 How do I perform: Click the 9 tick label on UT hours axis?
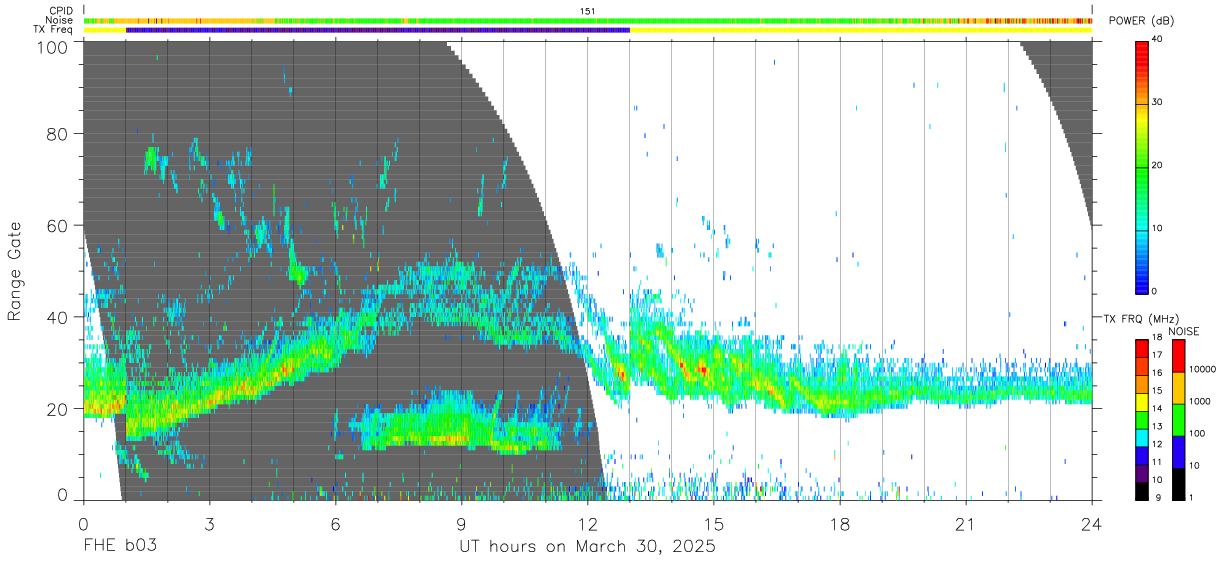(462, 524)
